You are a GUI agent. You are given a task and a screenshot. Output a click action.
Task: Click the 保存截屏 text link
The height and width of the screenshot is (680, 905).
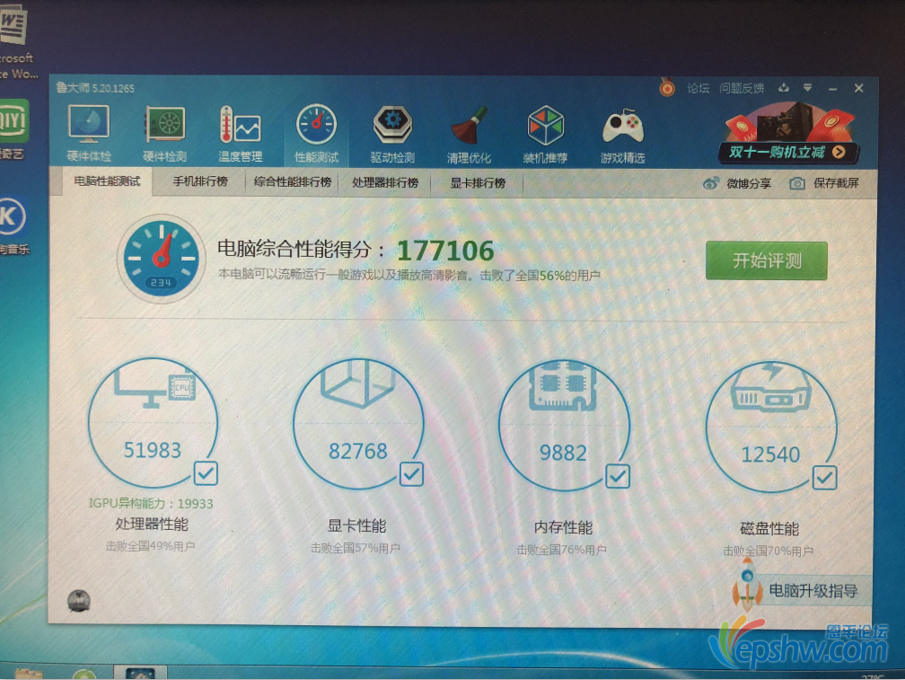836,184
